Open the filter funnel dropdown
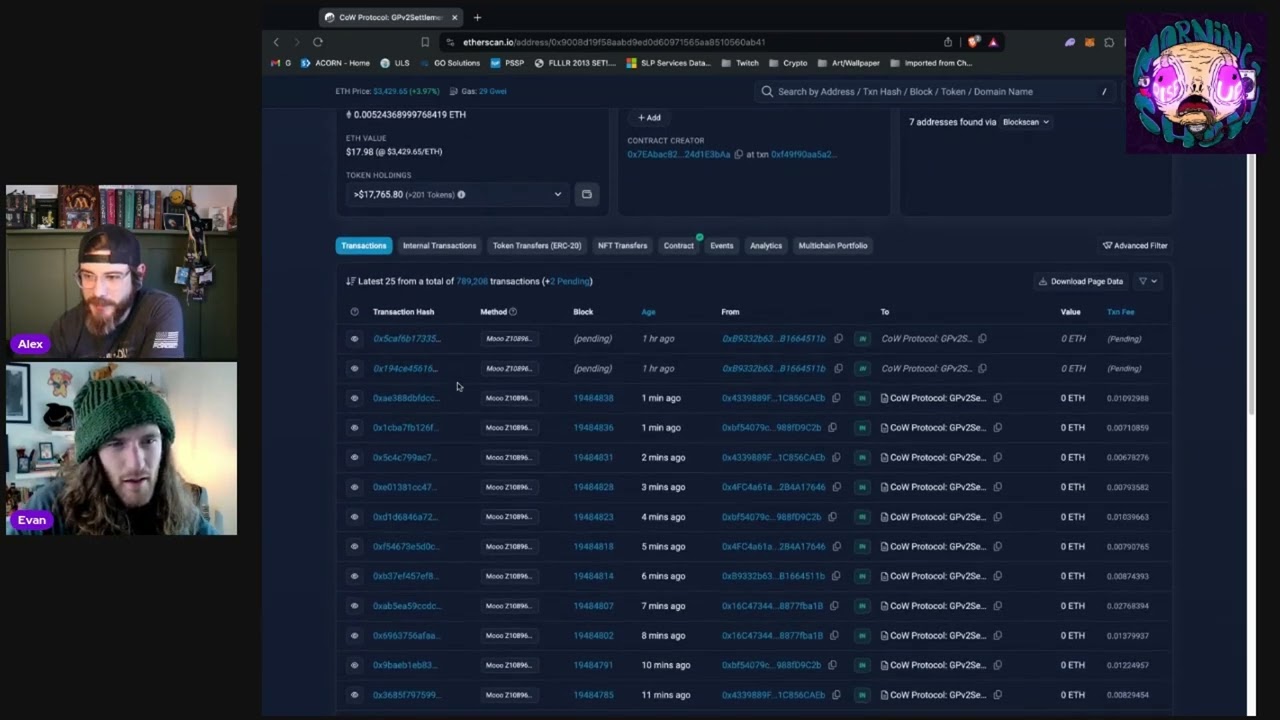Screen dimensions: 1280x720 [x=1148, y=281]
